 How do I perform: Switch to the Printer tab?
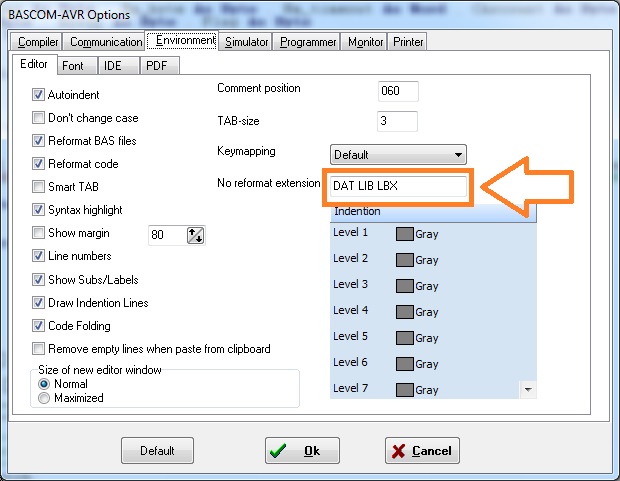pos(408,42)
